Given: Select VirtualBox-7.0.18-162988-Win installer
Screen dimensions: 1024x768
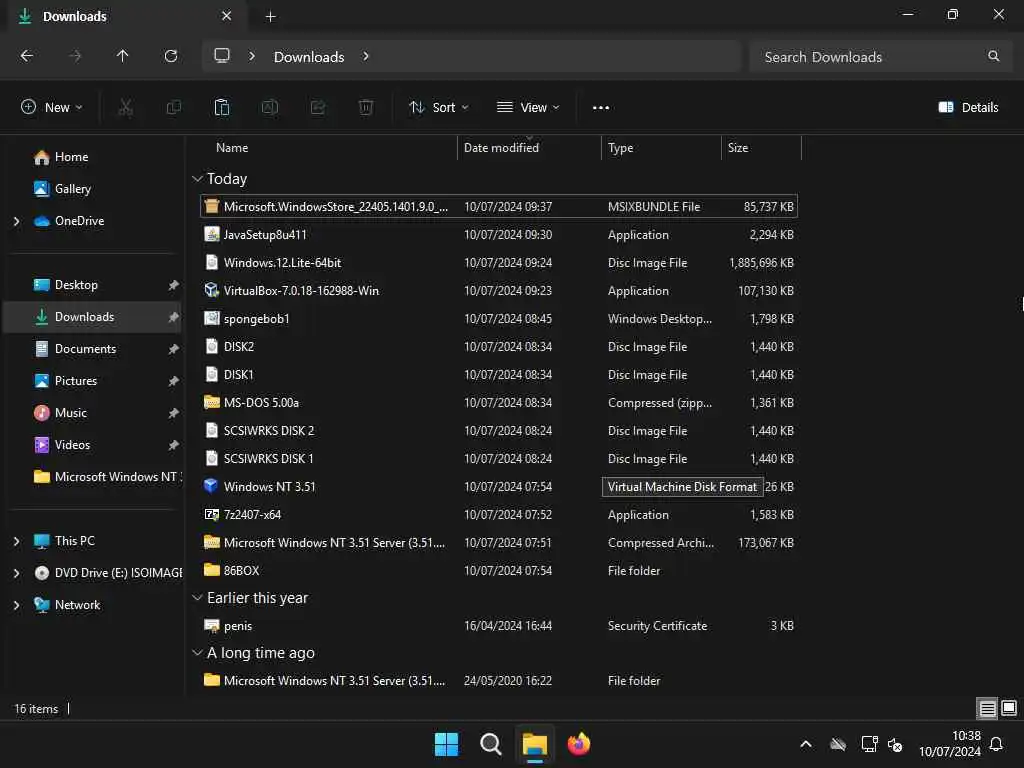Looking at the screenshot, I should click(x=499, y=291).
